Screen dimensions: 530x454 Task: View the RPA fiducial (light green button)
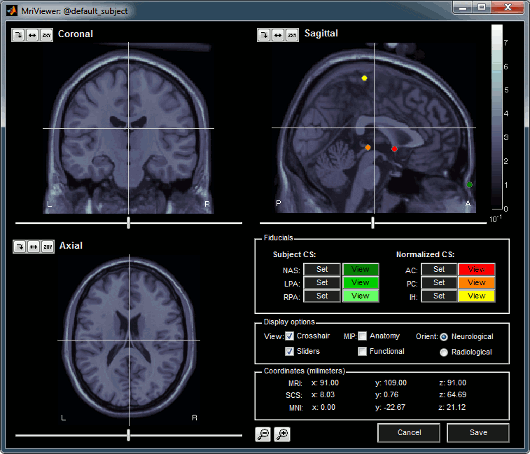click(360, 296)
